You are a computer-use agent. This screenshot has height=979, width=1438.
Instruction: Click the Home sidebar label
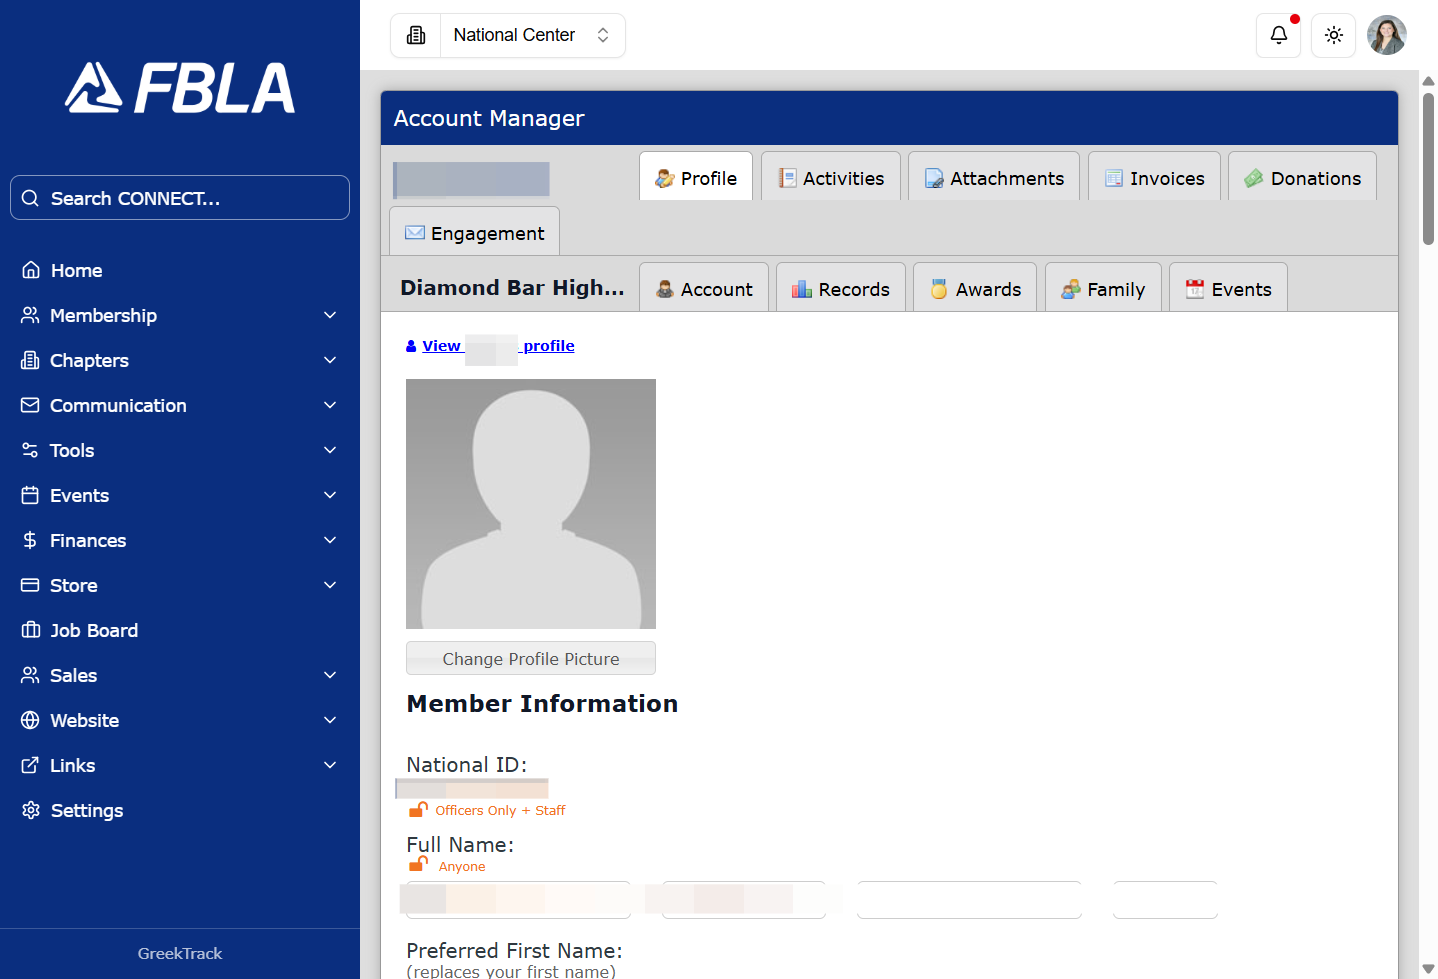pyautogui.click(x=77, y=270)
